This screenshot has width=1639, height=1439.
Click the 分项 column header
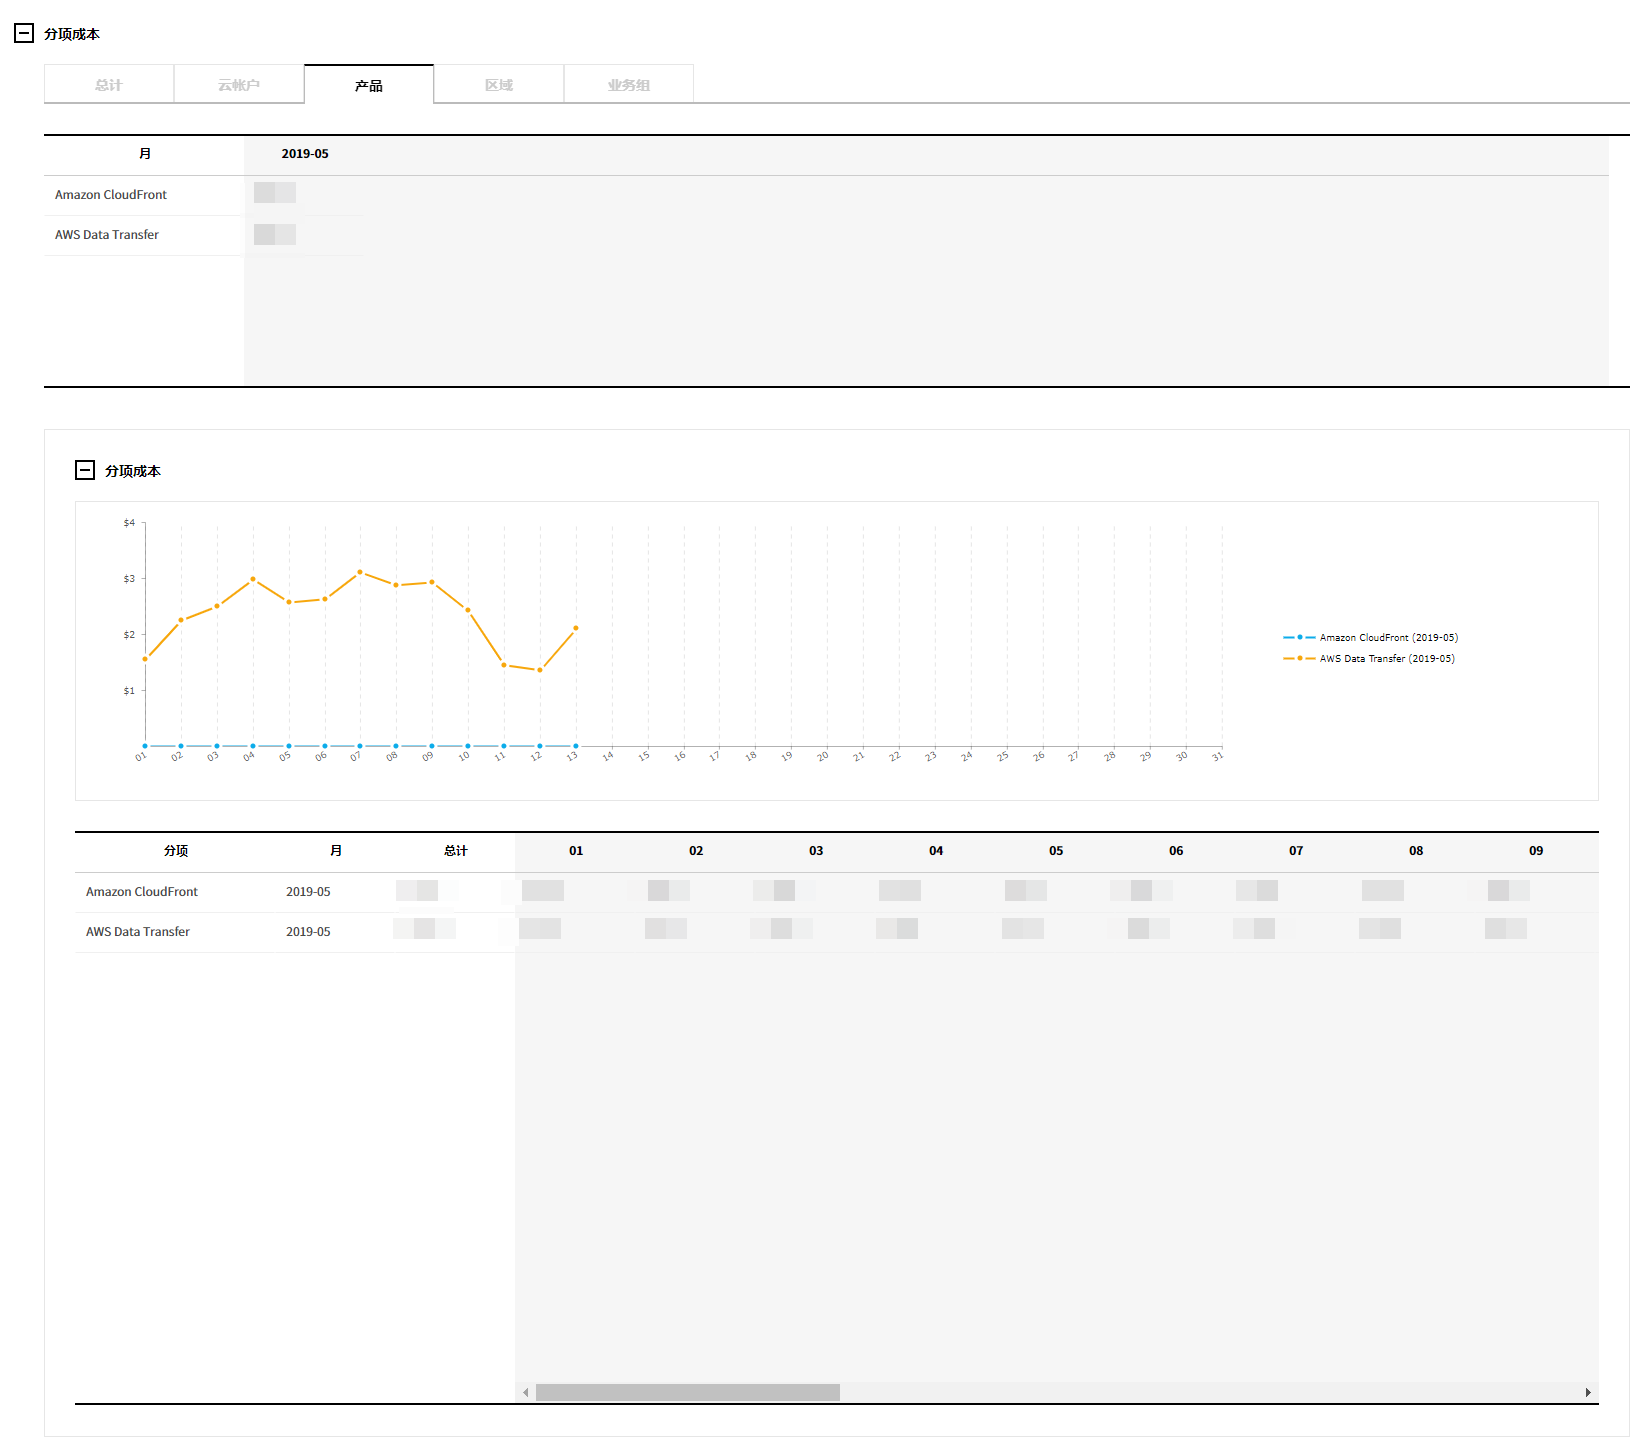176,851
